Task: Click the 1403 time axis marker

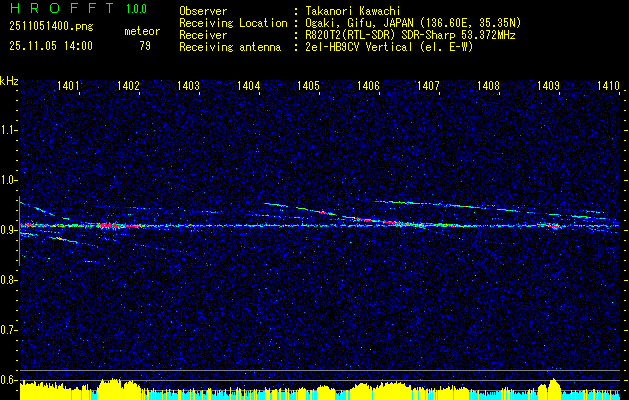Action: tap(189, 85)
